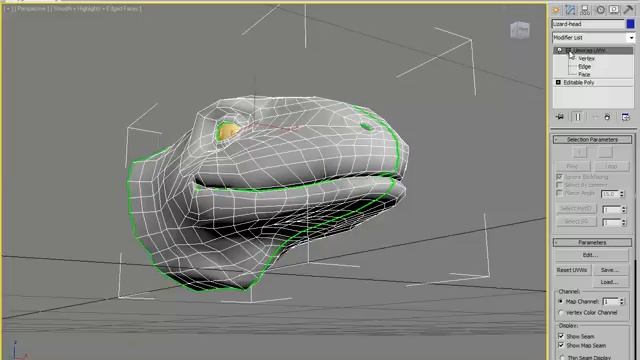Click the grayed Loop button
The height and width of the screenshot is (360, 640).
point(611,166)
